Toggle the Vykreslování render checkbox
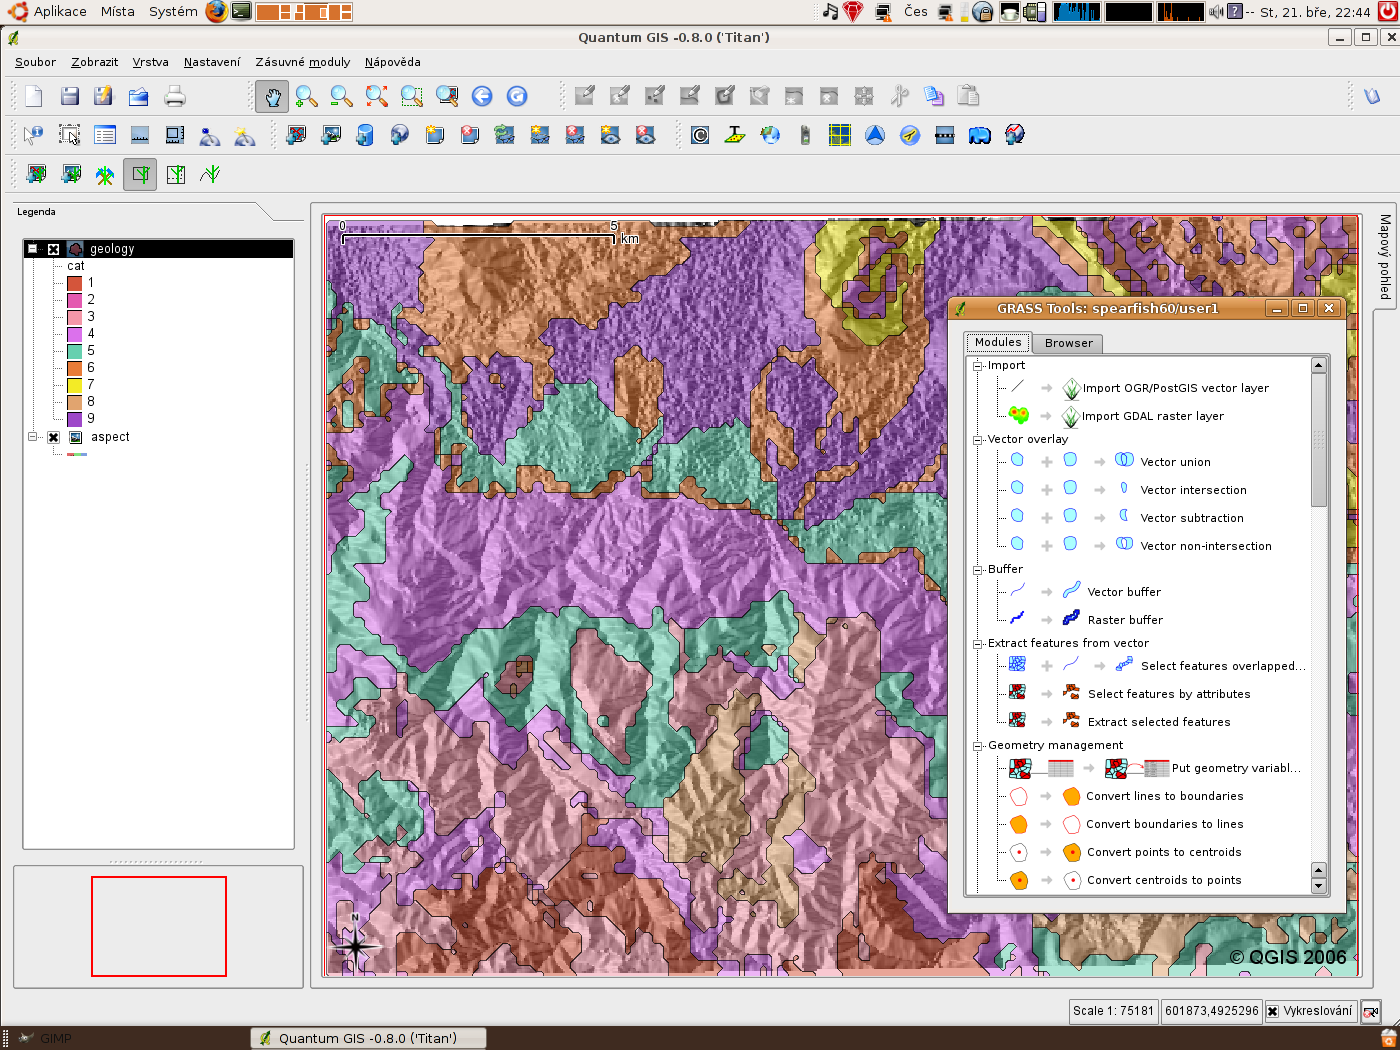The width and height of the screenshot is (1400, 1050). tap(1272, 1011)
